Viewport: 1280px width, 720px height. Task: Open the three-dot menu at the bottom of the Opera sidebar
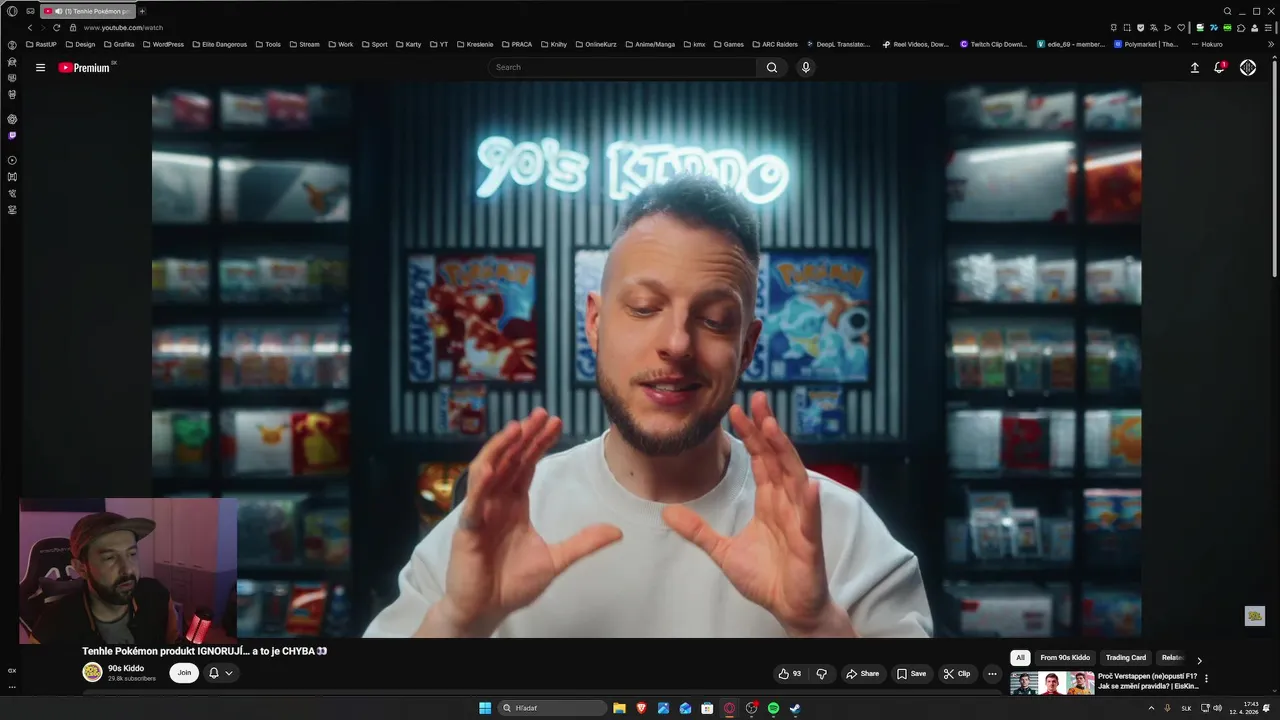click(12, 687)
